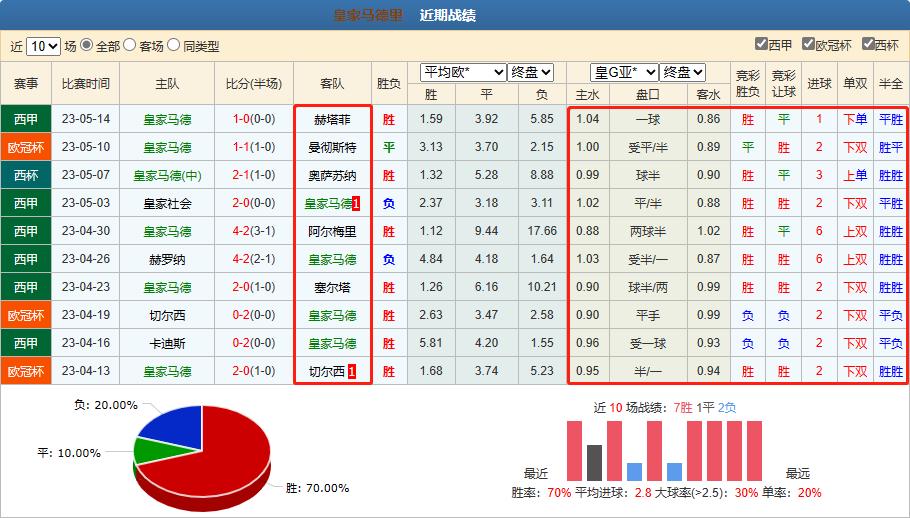Open the 平均欧* odds dropdown
This screenshot has width=910, height=518.
coord(463,73)
